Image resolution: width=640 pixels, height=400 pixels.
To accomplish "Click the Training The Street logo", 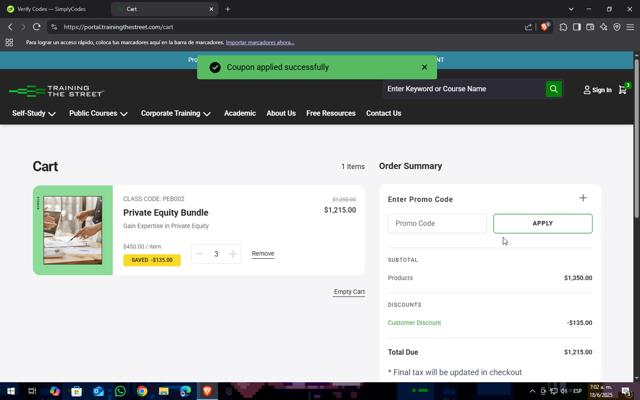I will pos(56,91).
